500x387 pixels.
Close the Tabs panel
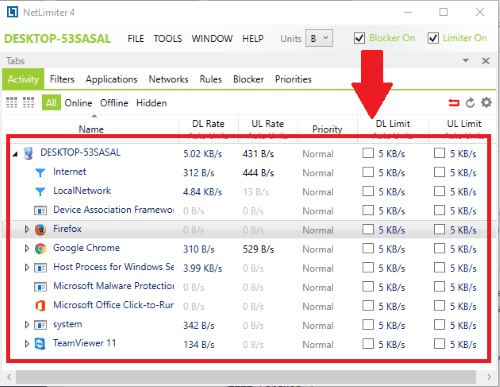[486, 61]
